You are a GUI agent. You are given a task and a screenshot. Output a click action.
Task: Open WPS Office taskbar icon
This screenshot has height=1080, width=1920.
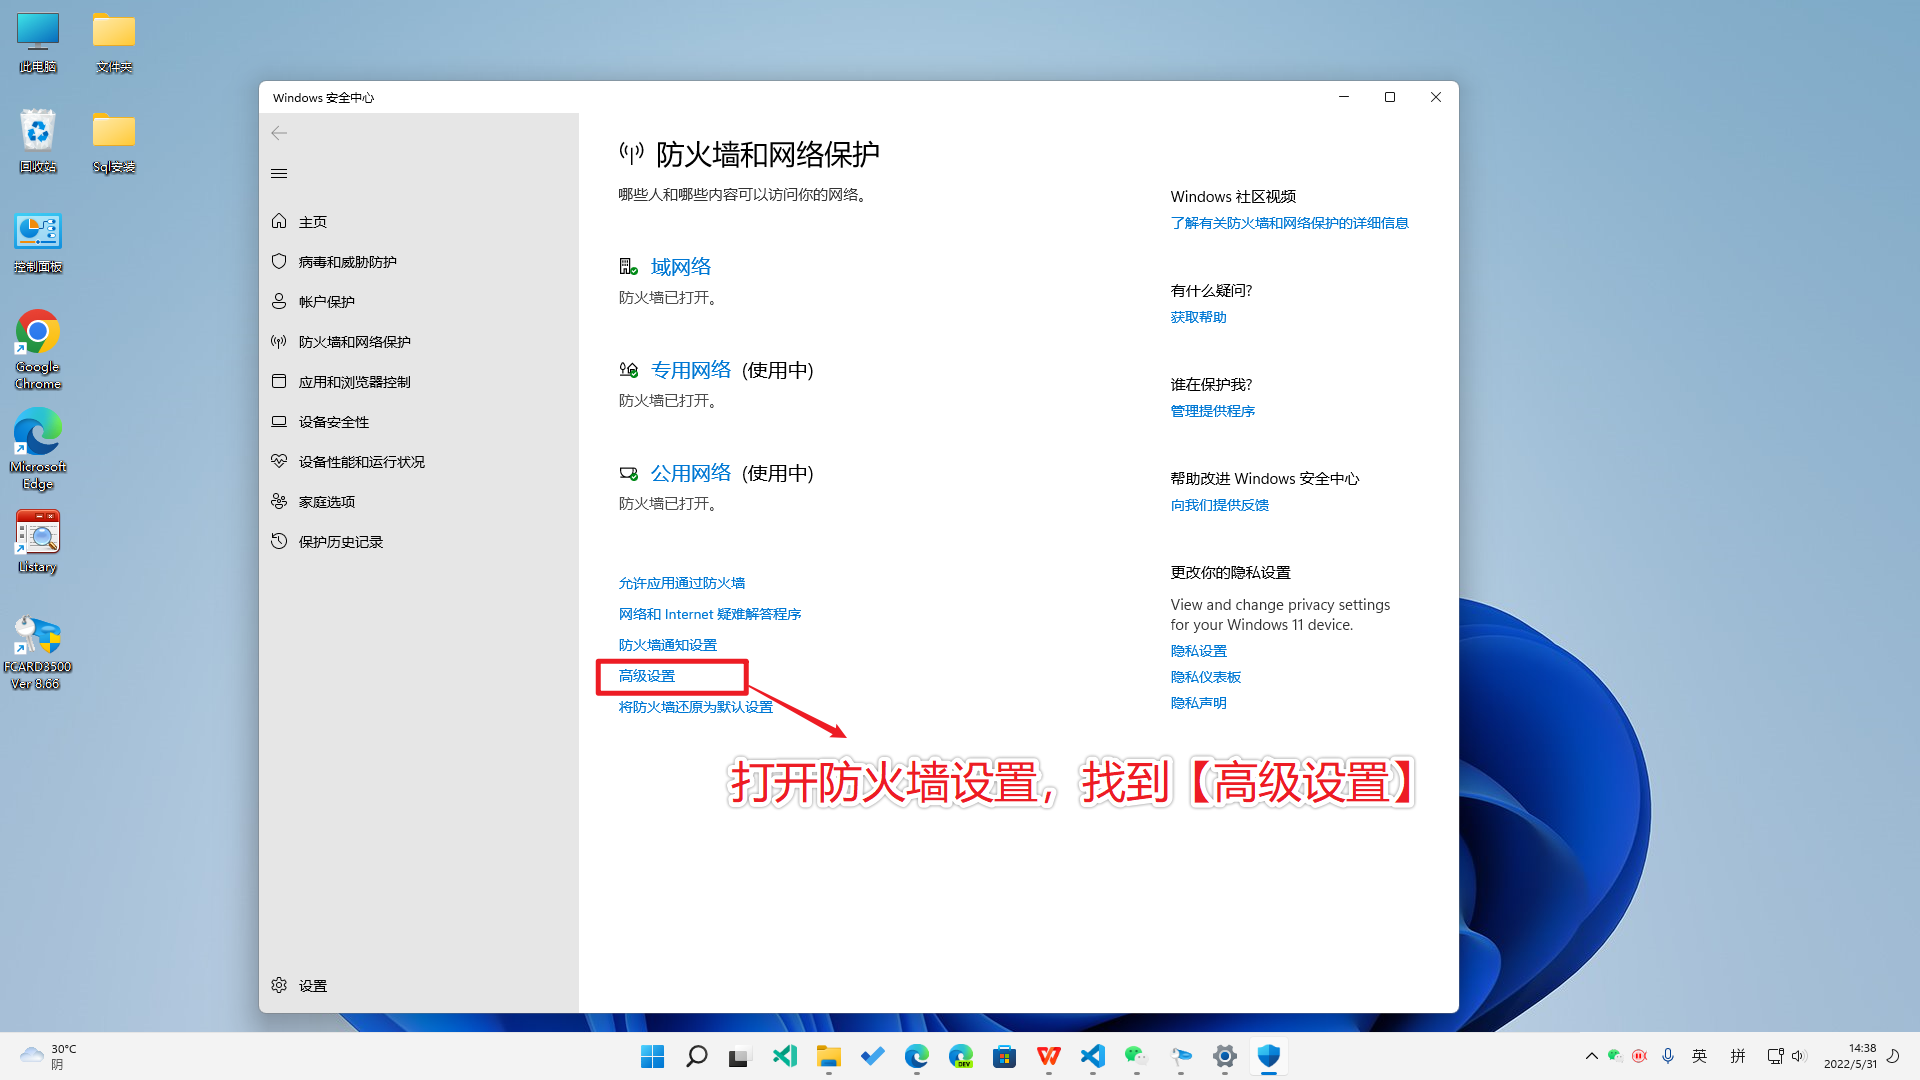(1049, 1056)
